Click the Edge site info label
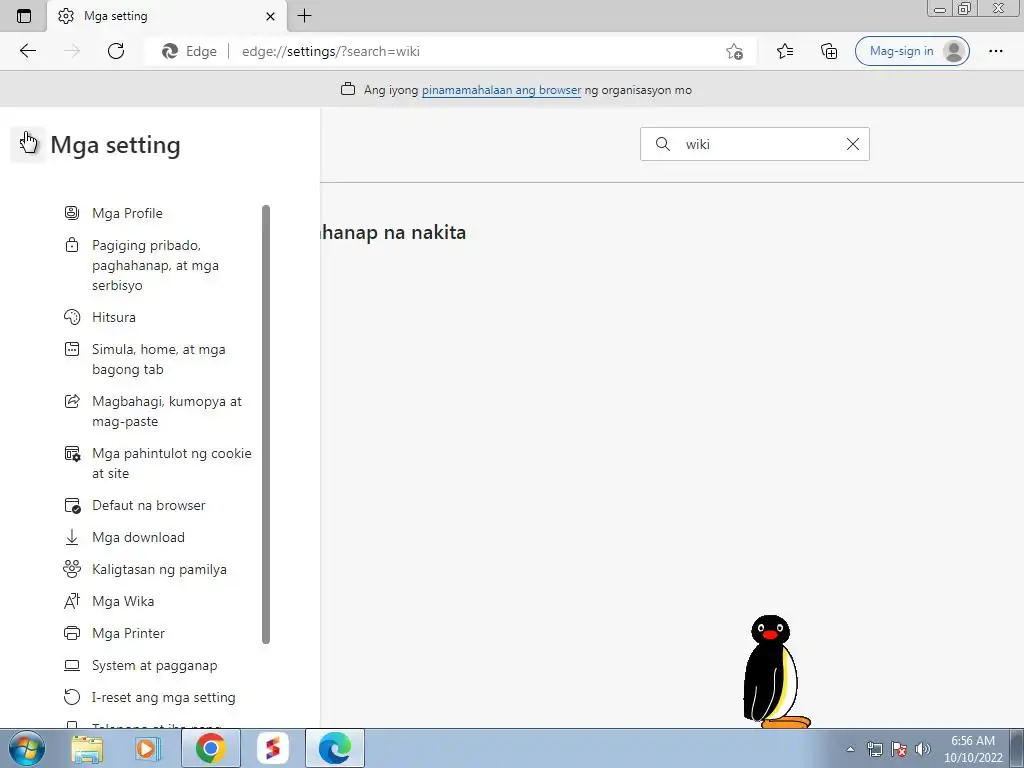 (189, 52)
